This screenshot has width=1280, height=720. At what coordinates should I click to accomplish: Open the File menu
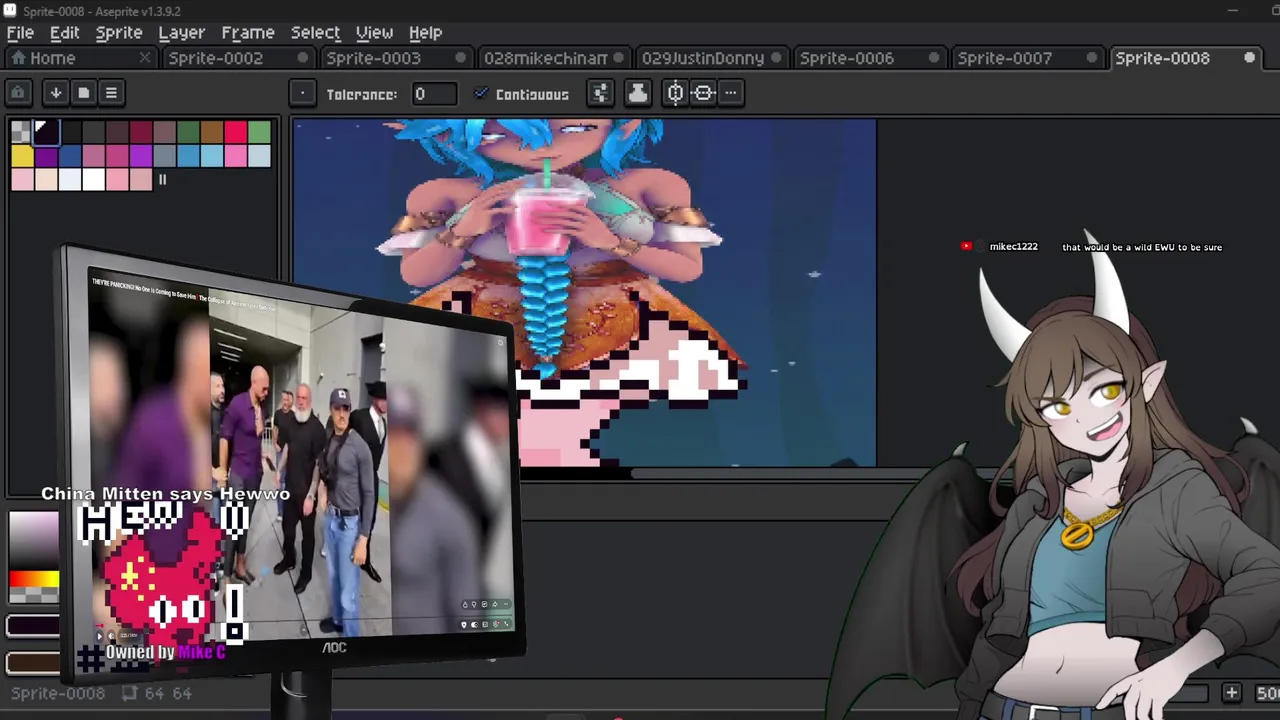coord(20,32)
